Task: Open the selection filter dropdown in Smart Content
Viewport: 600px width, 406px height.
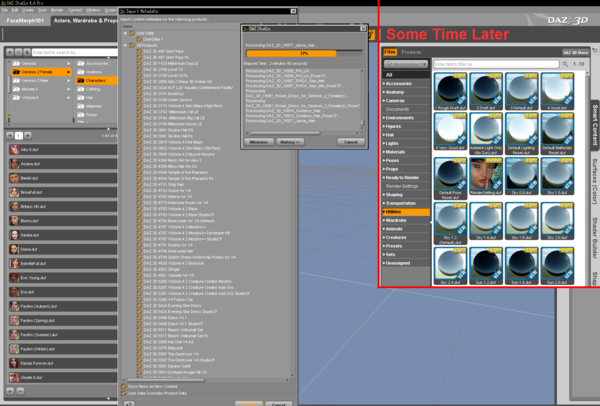Action: click(x=406, y=64)
